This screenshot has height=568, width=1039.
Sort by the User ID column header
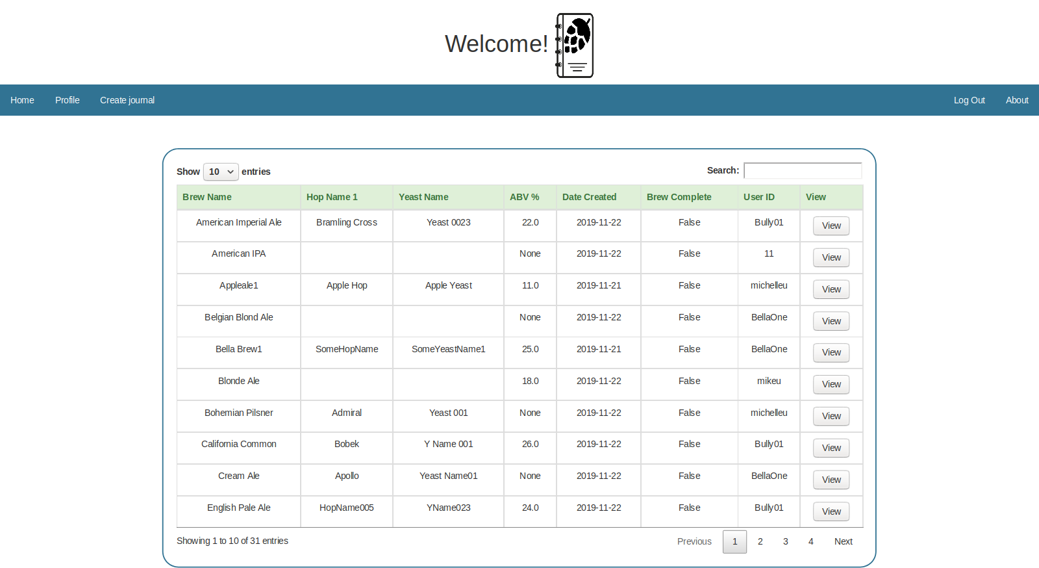point(759,197)
